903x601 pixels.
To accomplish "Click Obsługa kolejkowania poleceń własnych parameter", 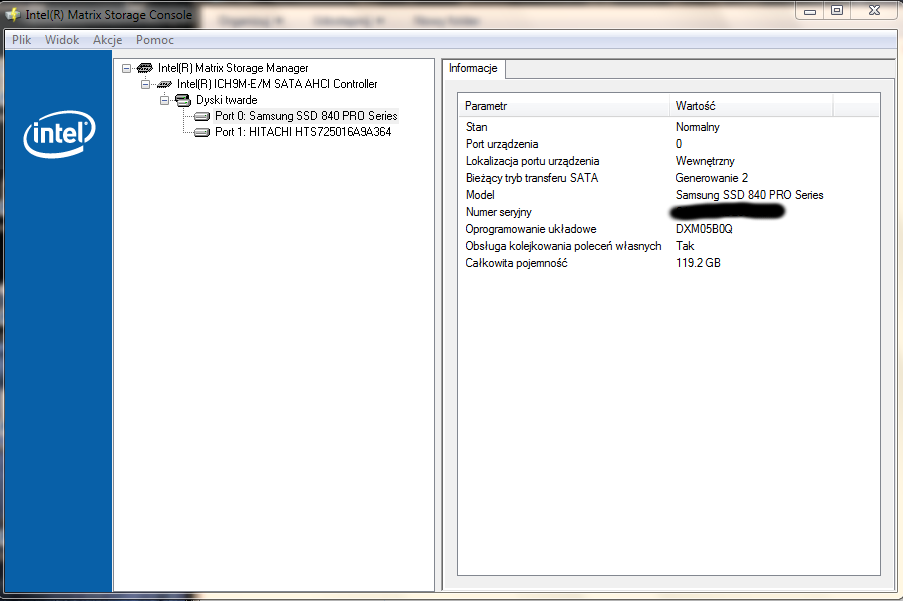I will point(563,246).
